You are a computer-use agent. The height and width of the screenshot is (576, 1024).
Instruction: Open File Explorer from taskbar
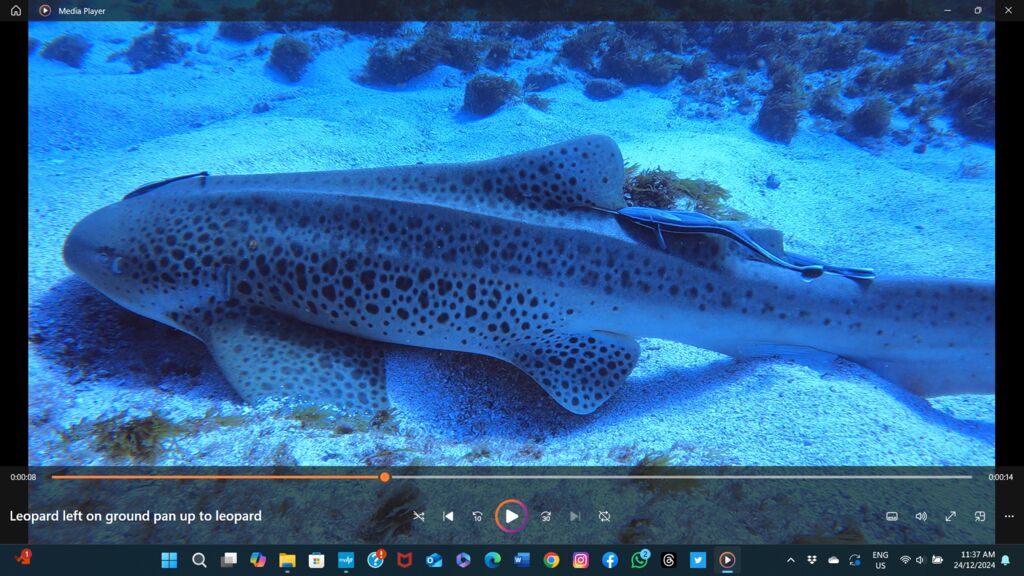[x=287, y=560]
